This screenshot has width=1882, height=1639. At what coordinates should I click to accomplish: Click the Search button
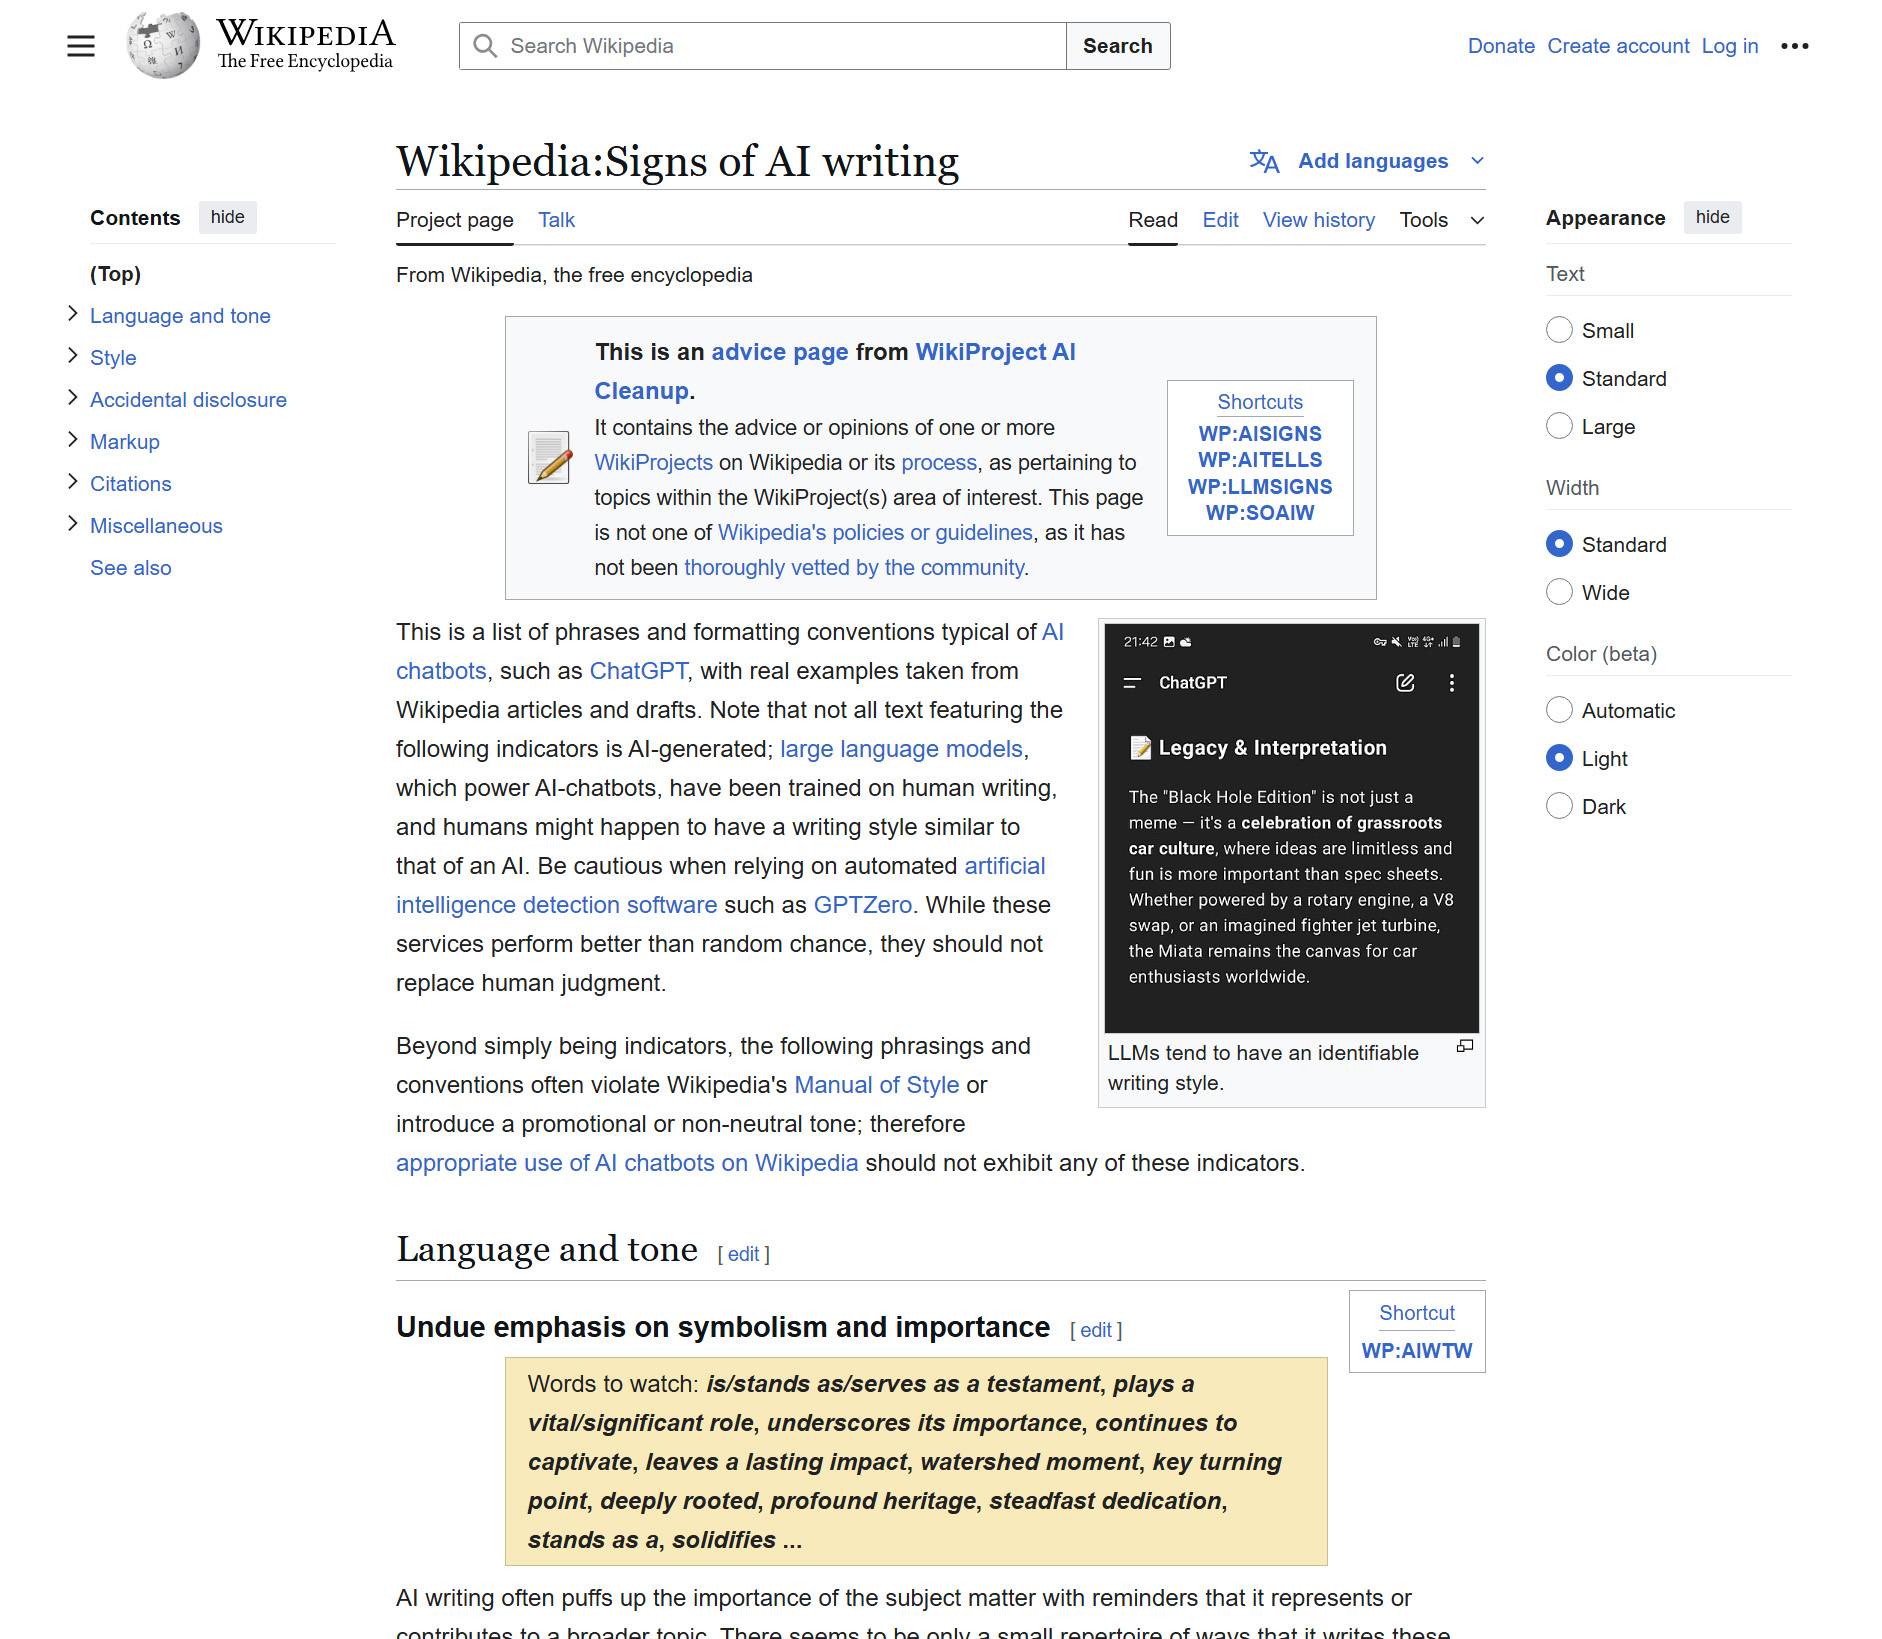pyautogui.click(x=1118, y=46)
